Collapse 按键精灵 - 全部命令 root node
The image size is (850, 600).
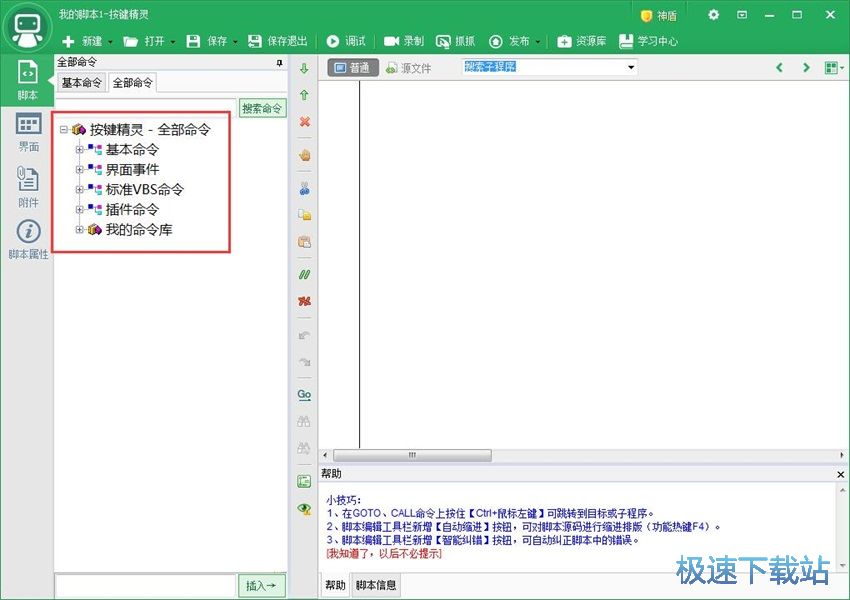pyautogui.click(x=64, y=130)
